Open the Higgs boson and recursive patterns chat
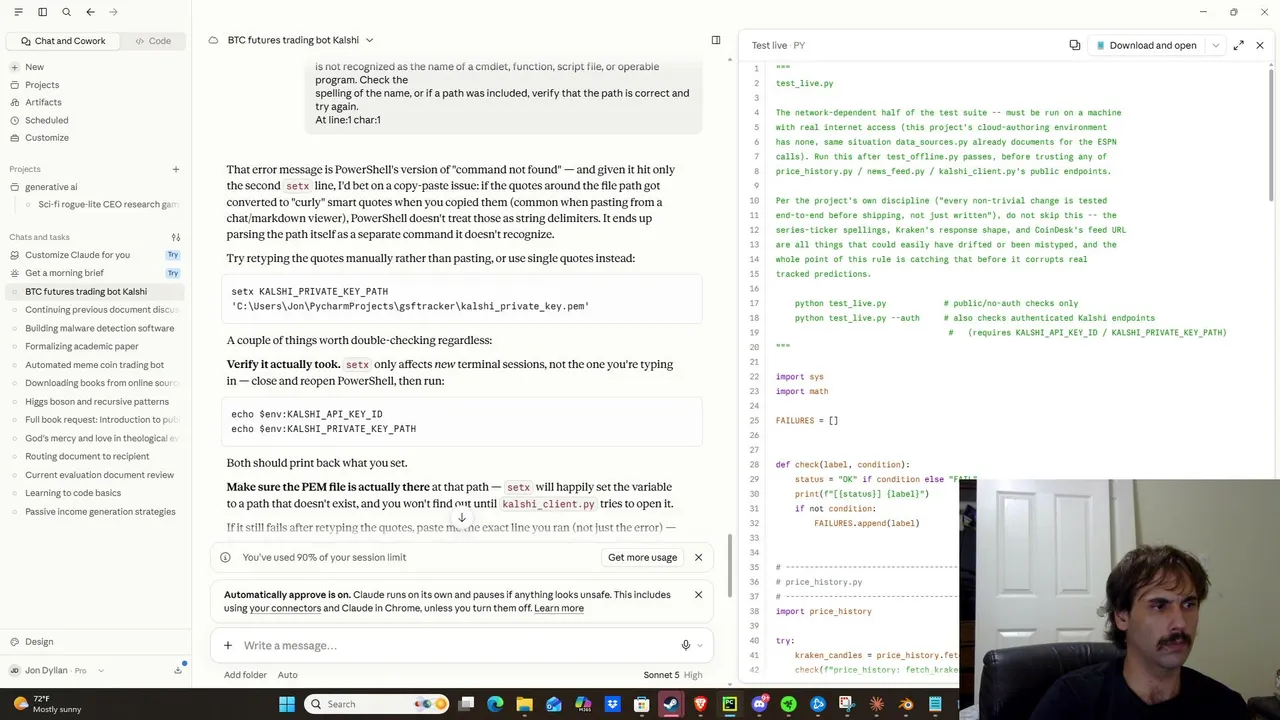 (97, 402)
